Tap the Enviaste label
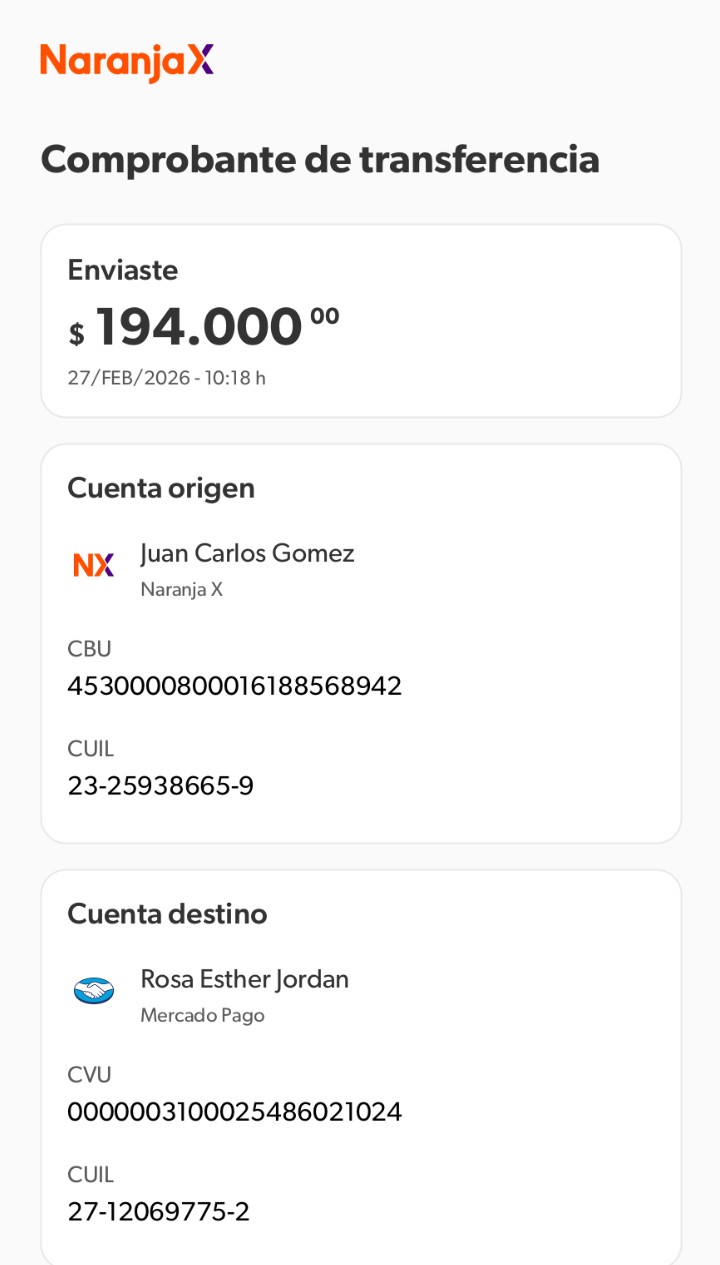 click(x=123, y=270)
